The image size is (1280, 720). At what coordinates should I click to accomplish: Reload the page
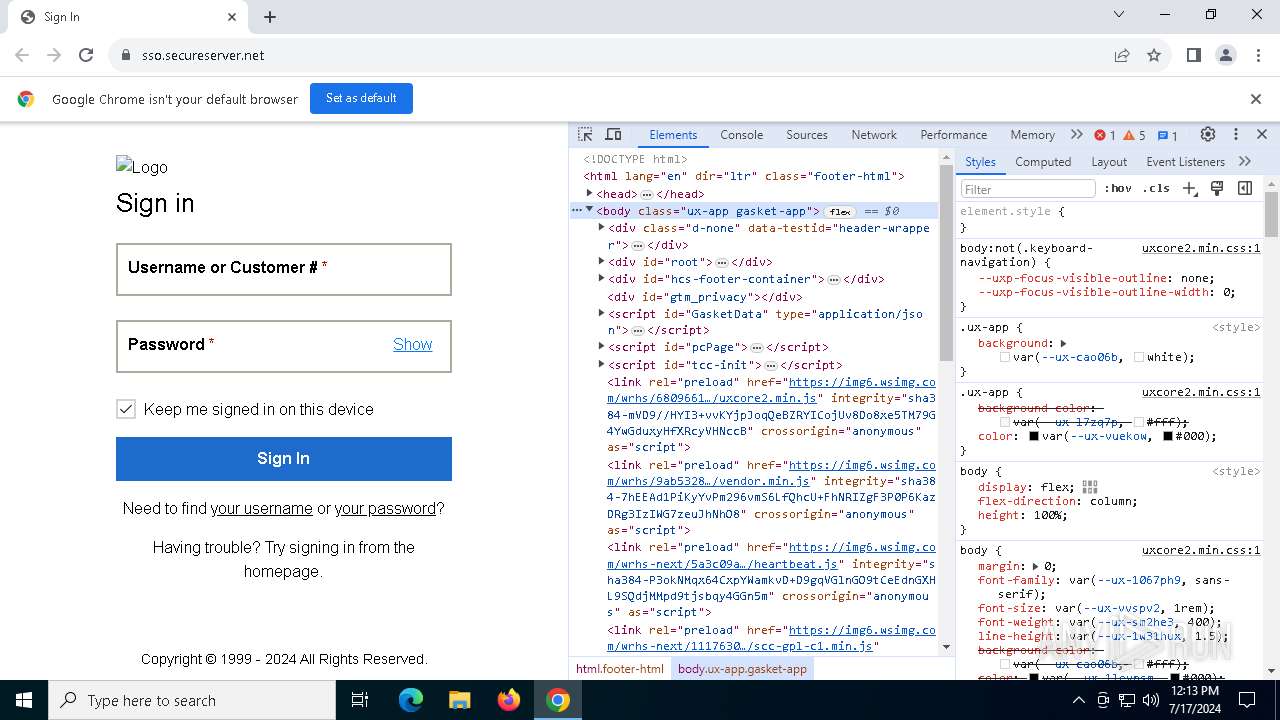tap(86, 55)
